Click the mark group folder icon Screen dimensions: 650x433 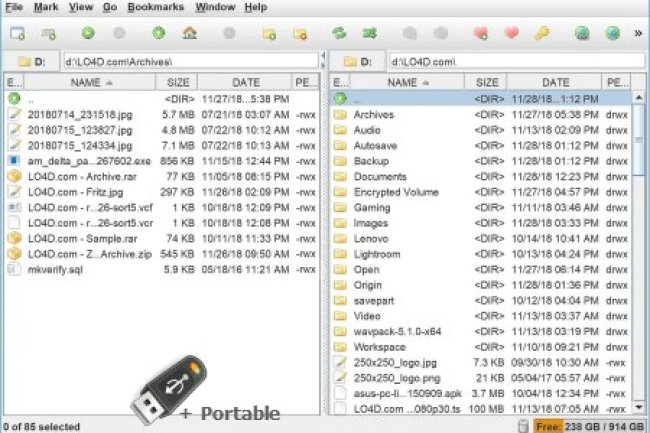(269, 34)
